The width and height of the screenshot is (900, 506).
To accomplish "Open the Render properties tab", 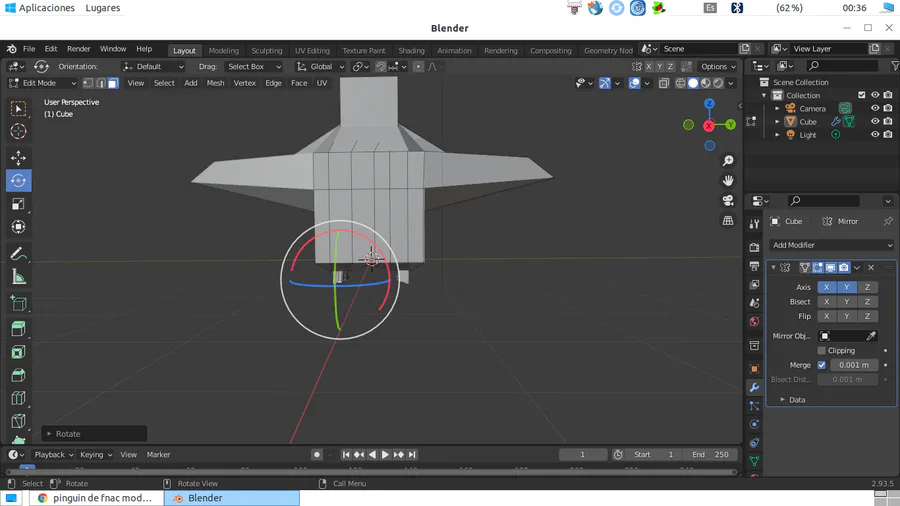I will coord(754,247).
